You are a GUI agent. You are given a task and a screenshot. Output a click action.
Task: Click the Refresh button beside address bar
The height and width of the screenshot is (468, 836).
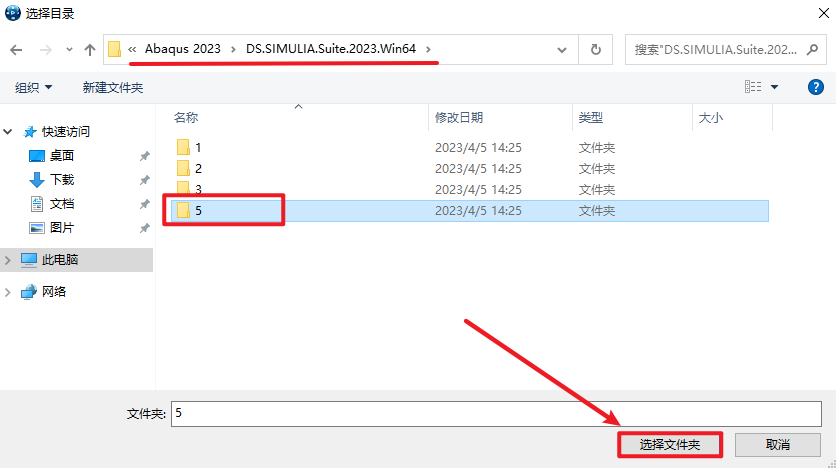(x=596, y=49)
